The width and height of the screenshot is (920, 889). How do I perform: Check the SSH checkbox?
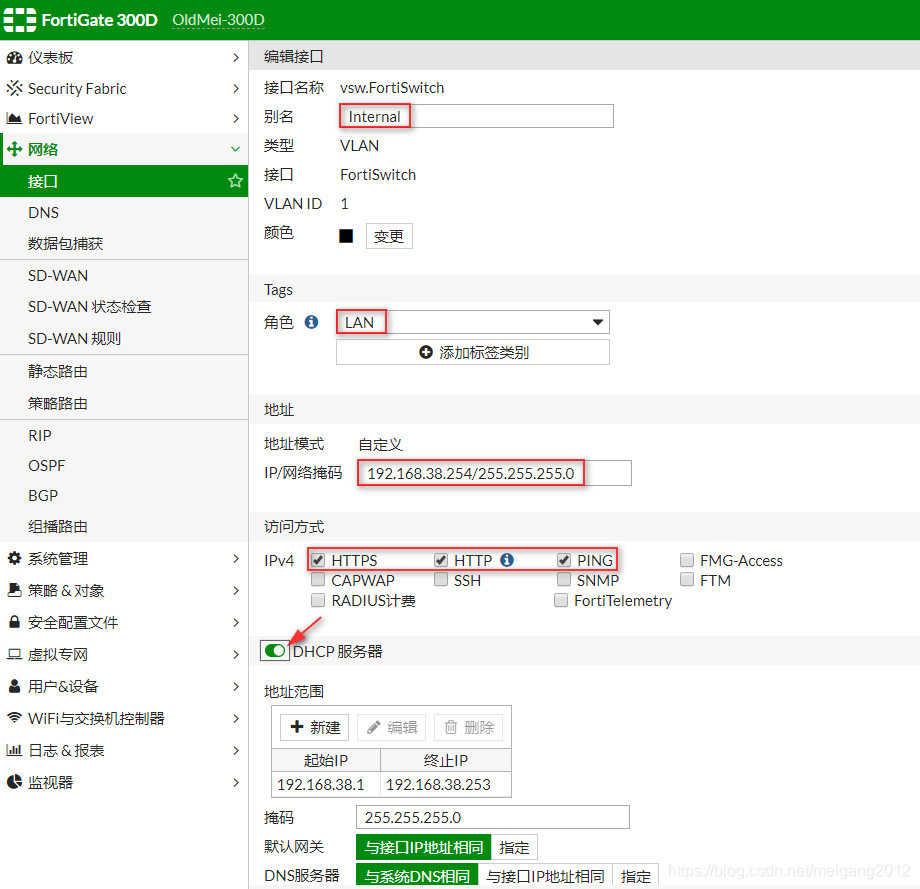coord(441,580)
